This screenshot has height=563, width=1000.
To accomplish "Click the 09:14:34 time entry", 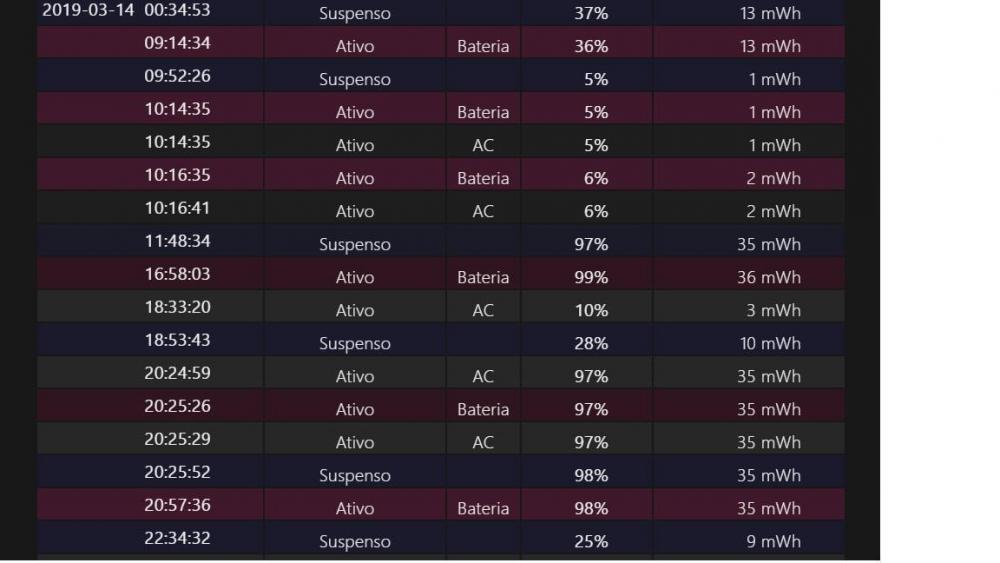I will click(177, 43).
